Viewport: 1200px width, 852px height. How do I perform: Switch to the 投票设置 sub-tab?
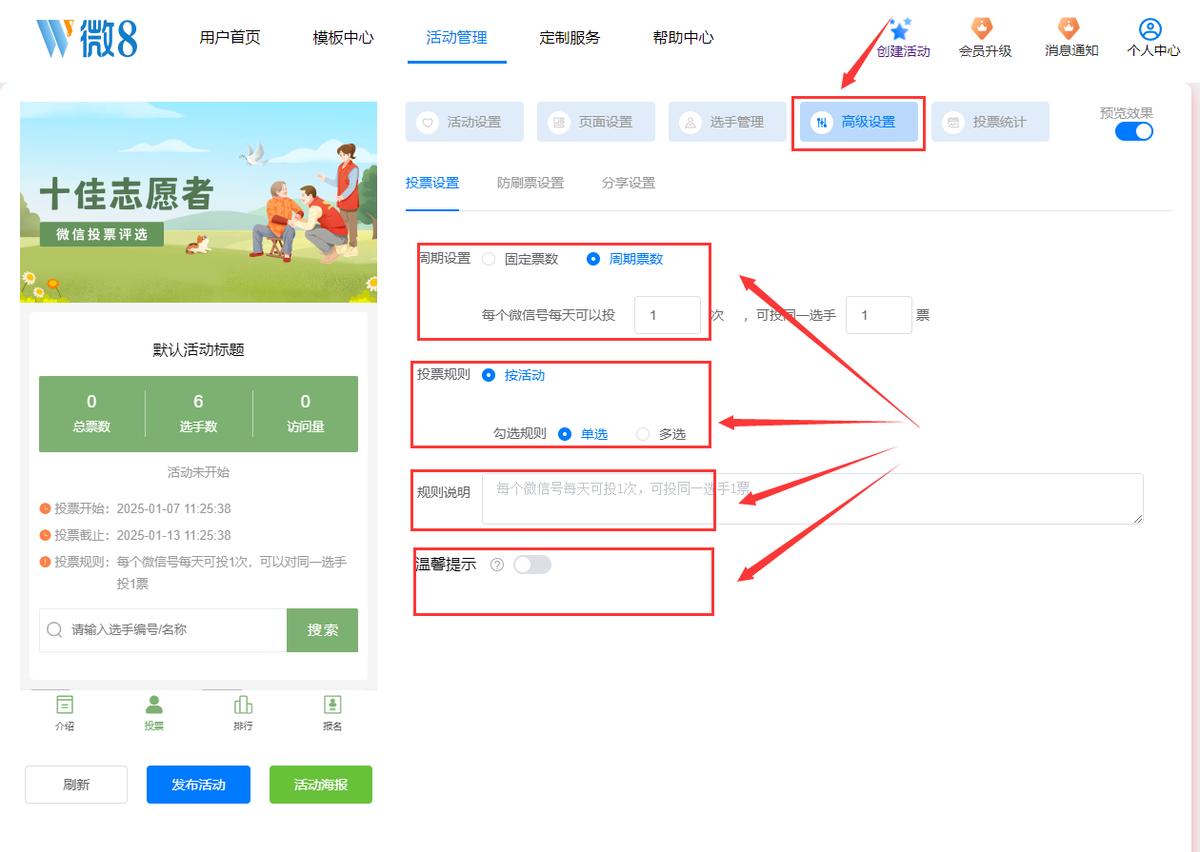click(x=432, y=183)
